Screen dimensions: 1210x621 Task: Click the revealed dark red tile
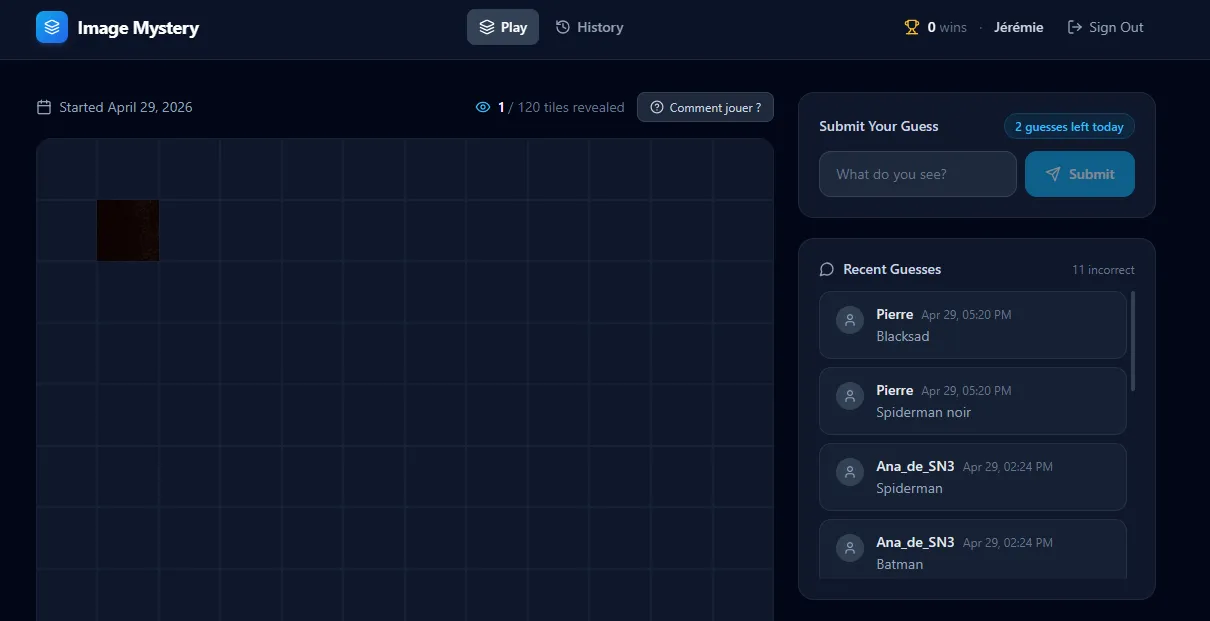point(128,230)
